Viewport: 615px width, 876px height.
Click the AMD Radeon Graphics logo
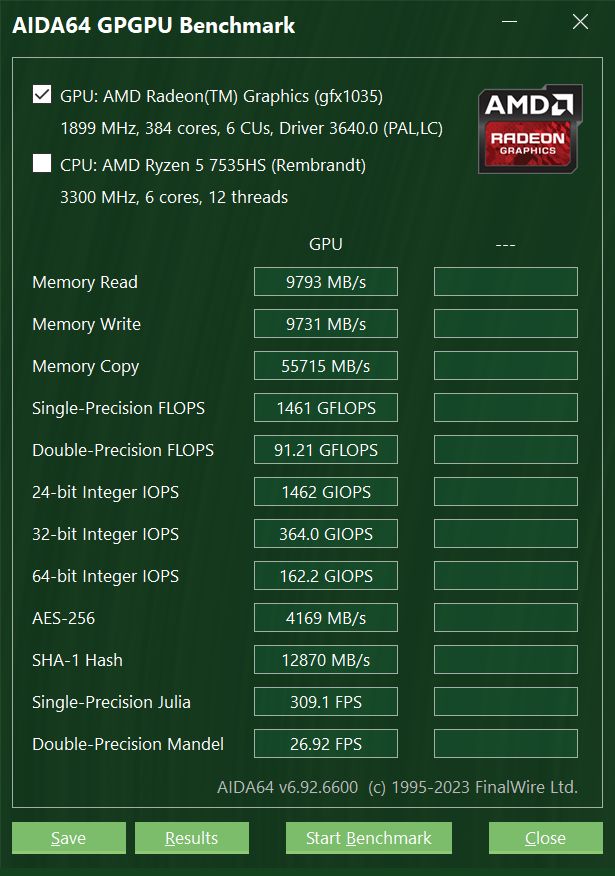pos(529,130)
